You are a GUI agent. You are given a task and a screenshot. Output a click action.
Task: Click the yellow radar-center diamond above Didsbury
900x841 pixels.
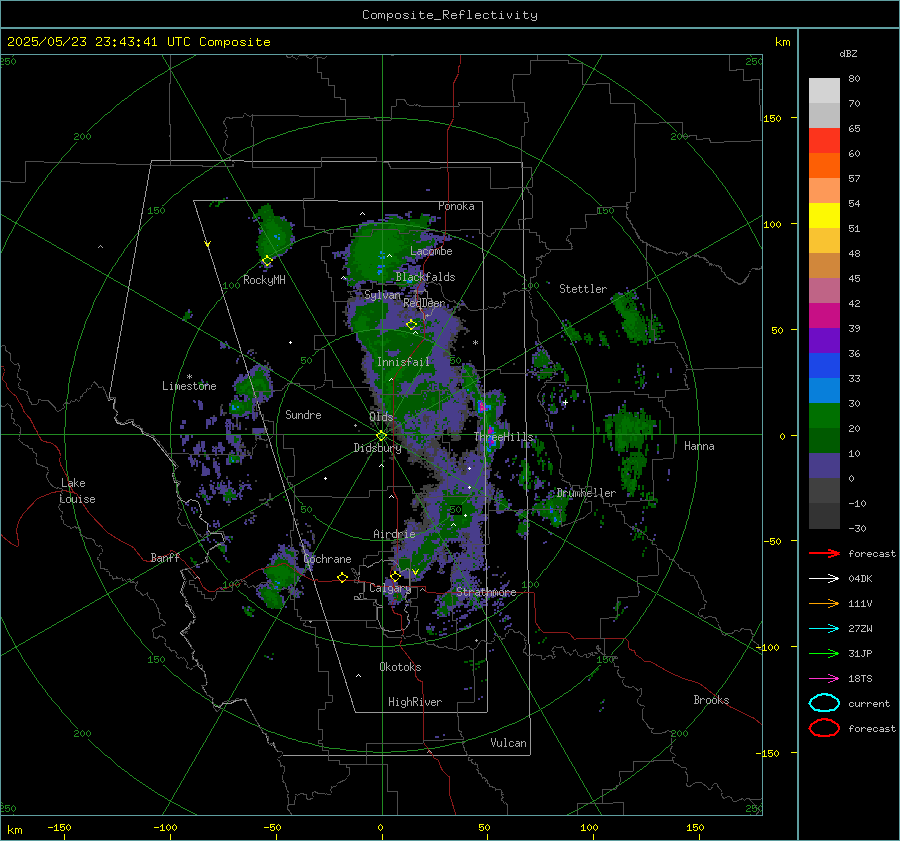point(381,436)
